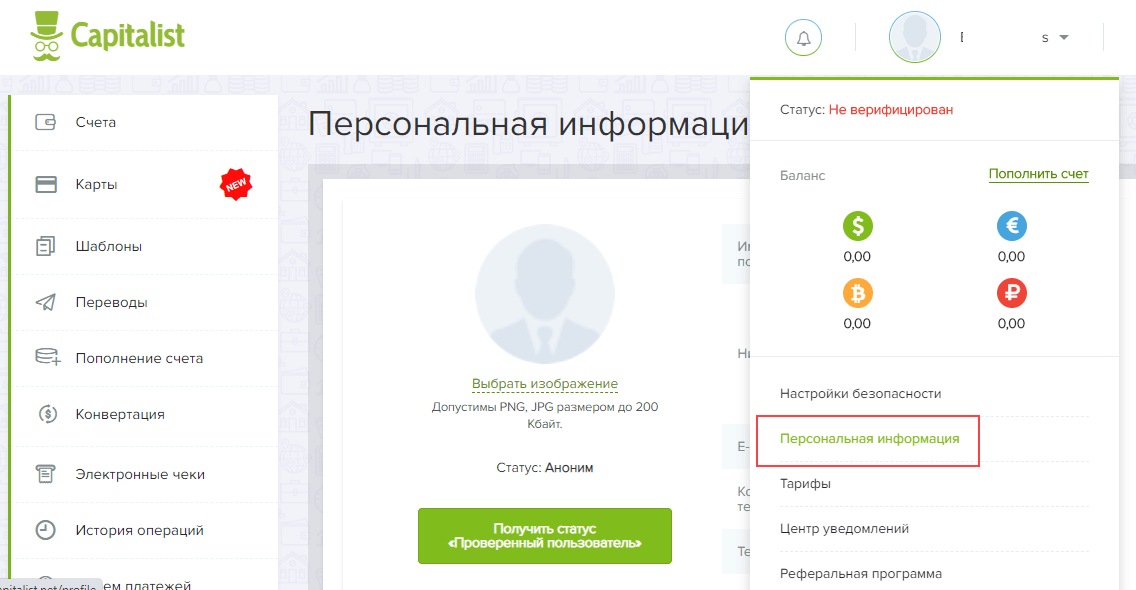Click the header user avatar thumbnail
Image resolution: width=1136 pixels, height=590 pixels.
914,38
